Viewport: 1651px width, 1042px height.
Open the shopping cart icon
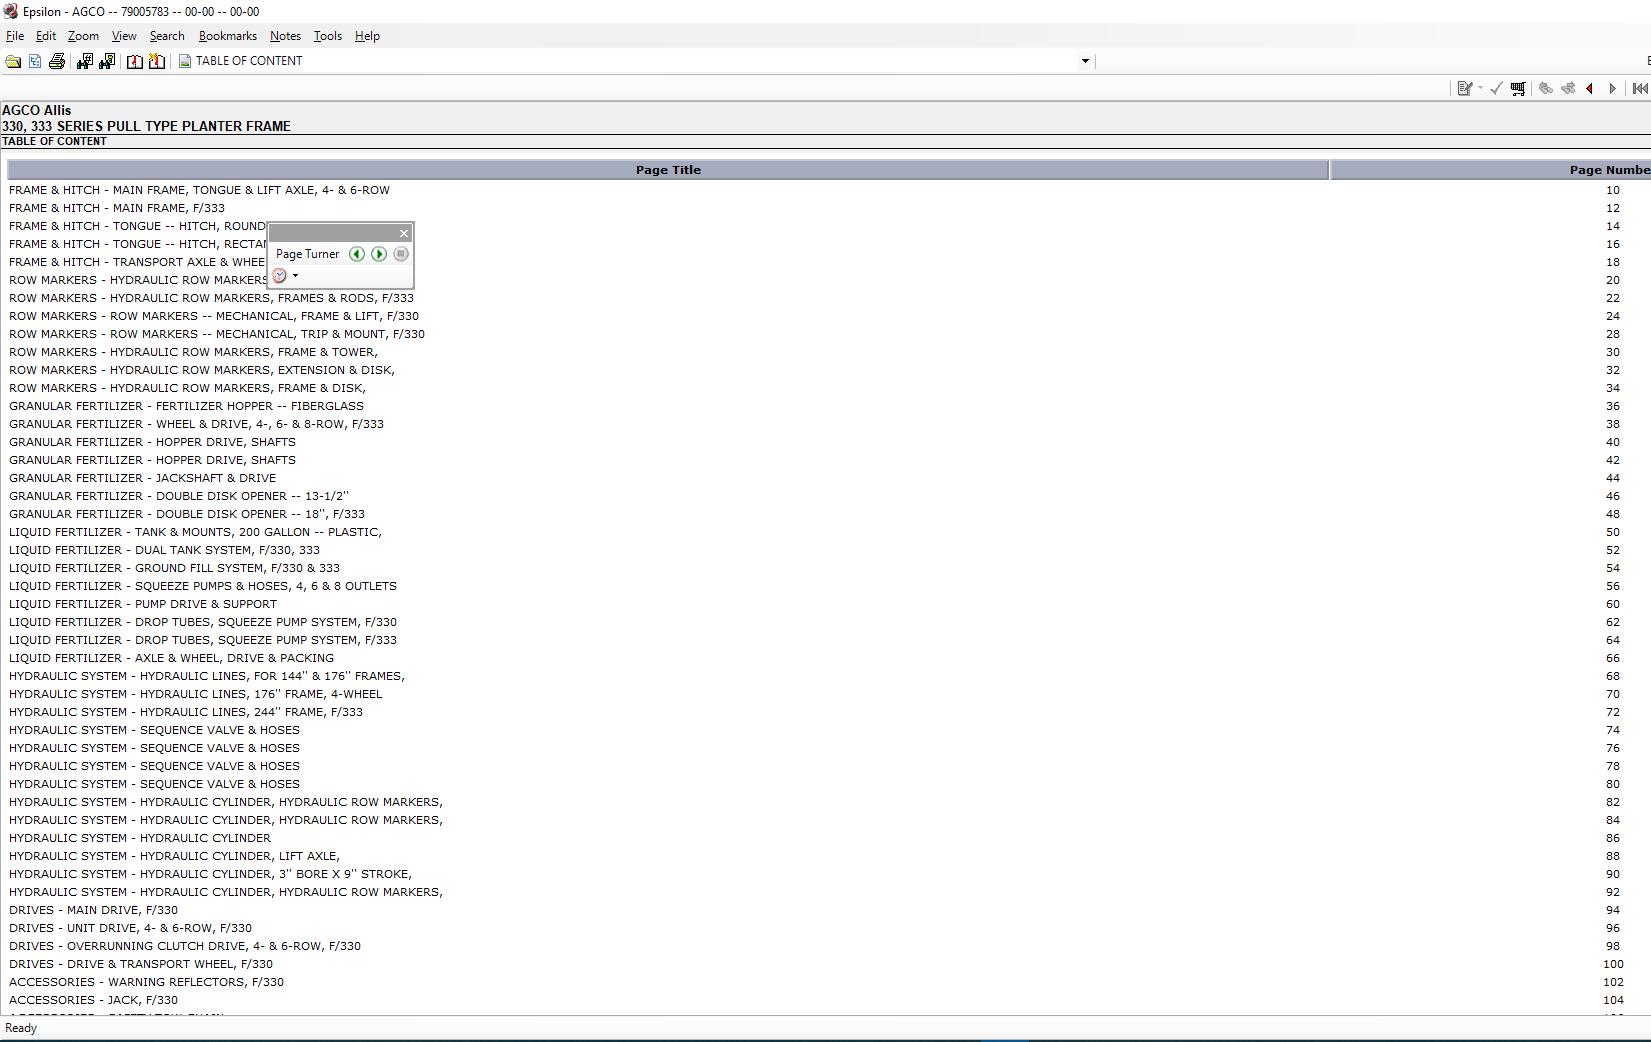tap(1518, 89)
